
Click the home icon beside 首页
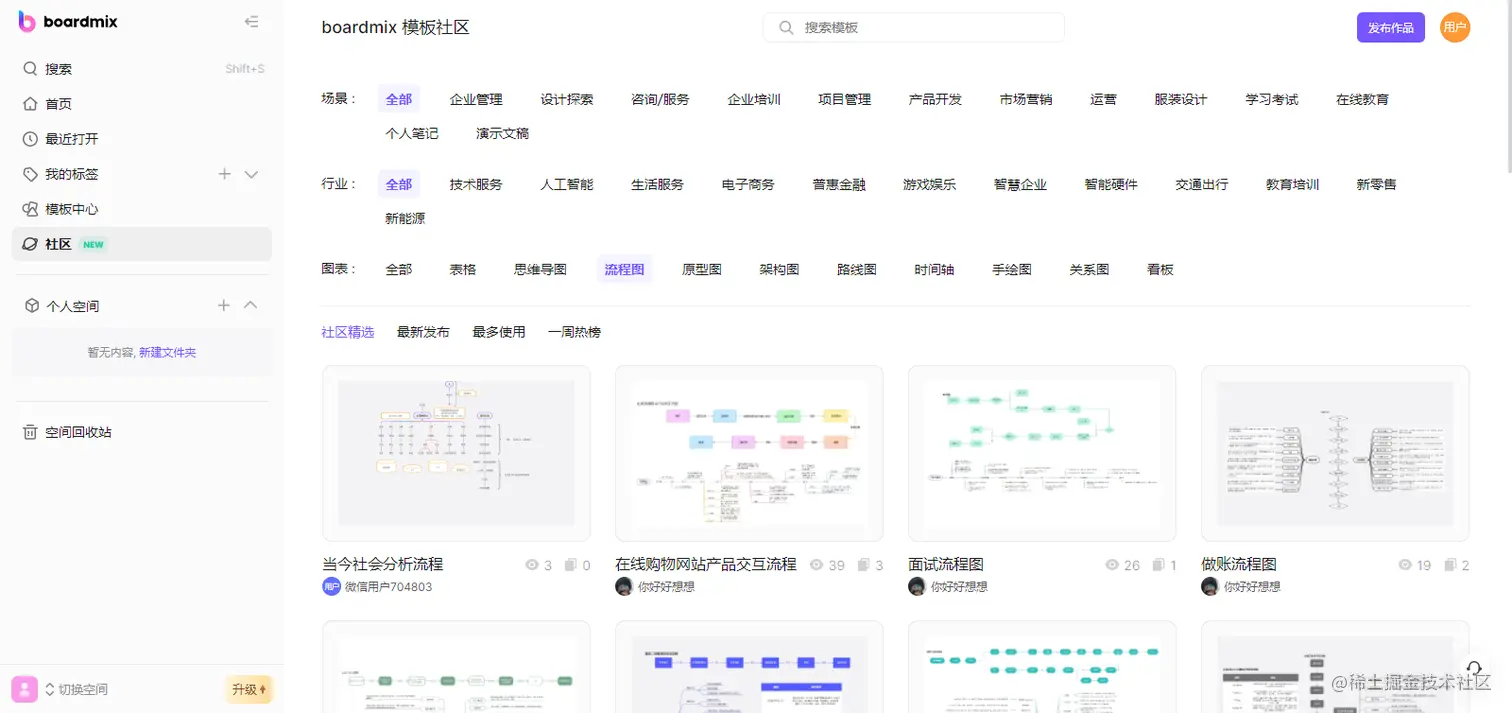pyautogui.click(x=31, y=104)
